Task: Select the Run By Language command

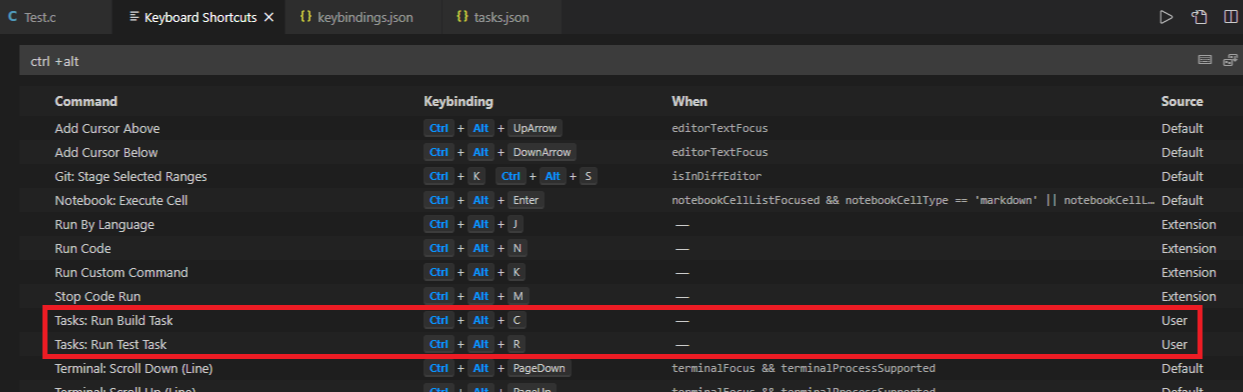Action: pyautogui.click(x=103, y=224)
